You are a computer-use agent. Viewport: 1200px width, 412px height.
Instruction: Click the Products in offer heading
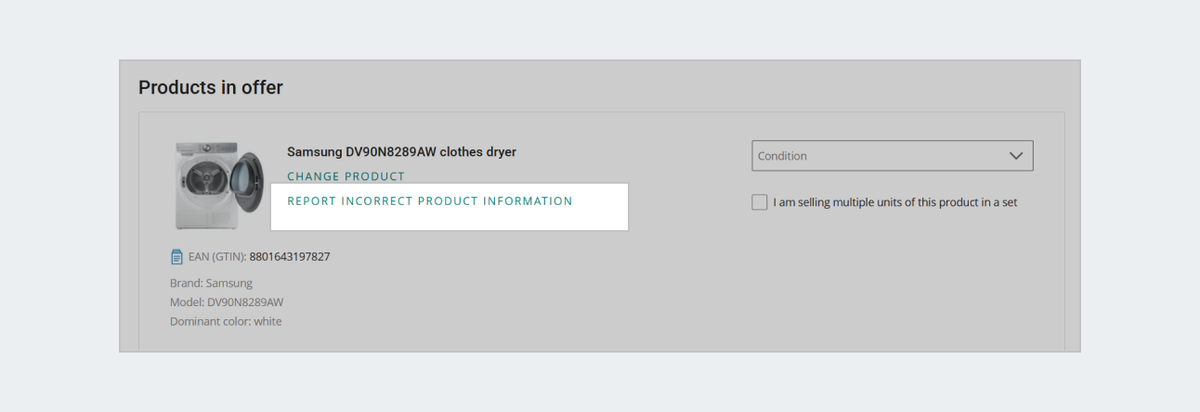click(211, 88)
